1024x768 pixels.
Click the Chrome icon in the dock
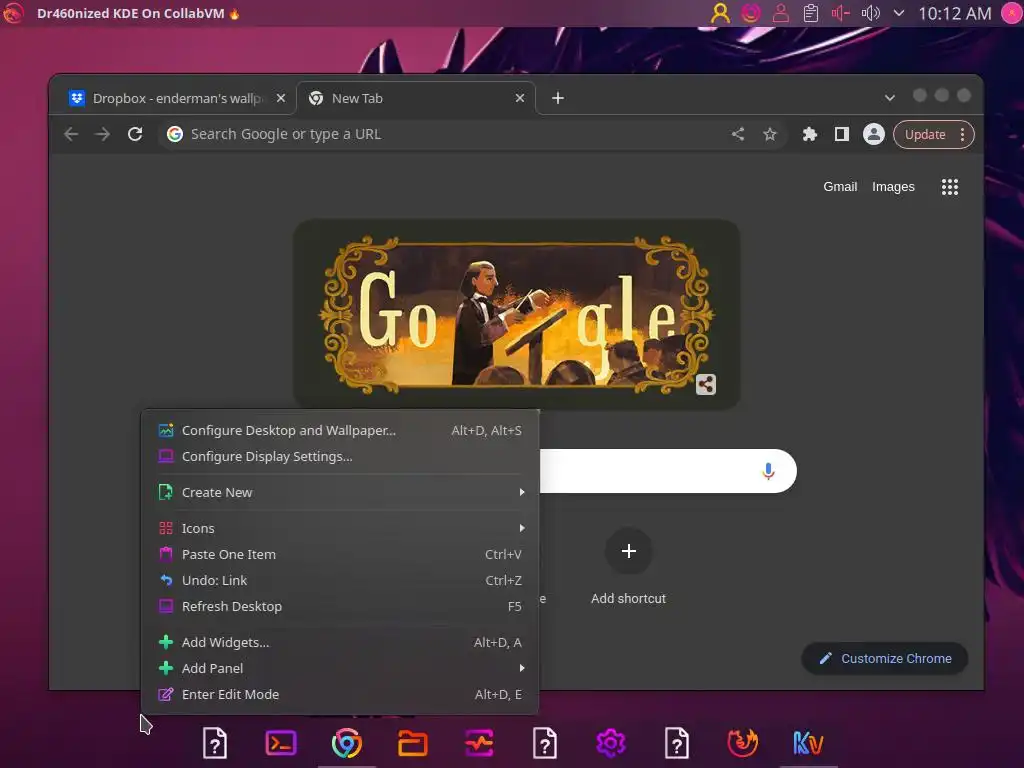[347, 743]
